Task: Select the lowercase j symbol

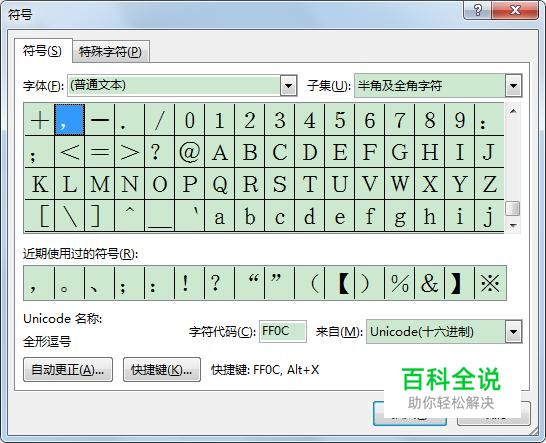Action: coord(489,216)
